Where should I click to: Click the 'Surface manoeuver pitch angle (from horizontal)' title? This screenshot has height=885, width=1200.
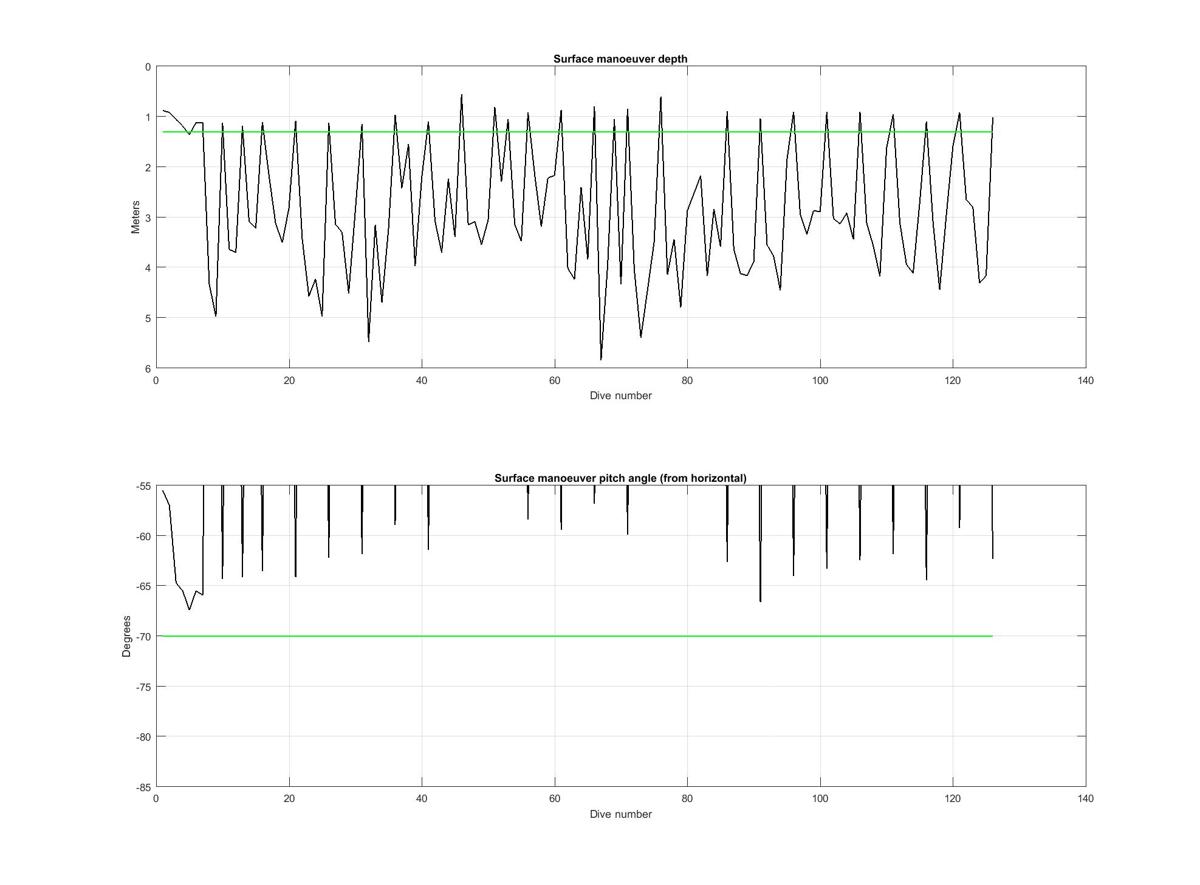(620, 478)
